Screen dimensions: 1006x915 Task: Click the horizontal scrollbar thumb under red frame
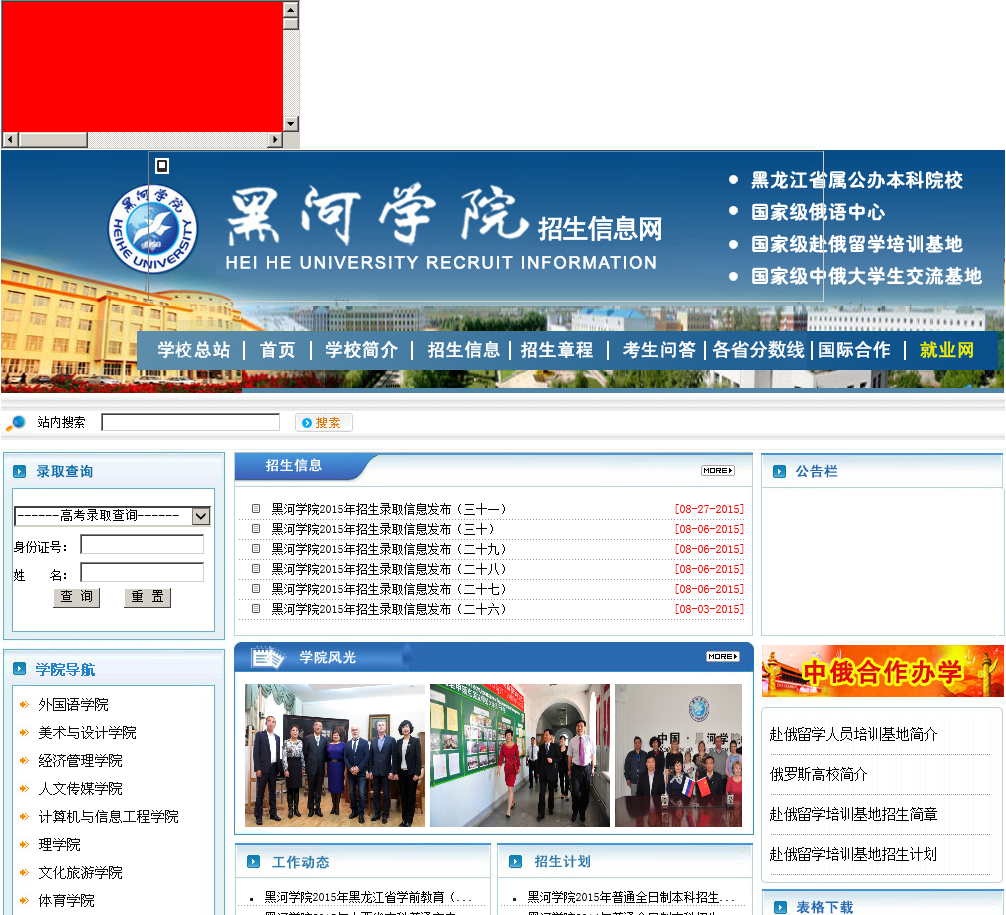(53, 139)
